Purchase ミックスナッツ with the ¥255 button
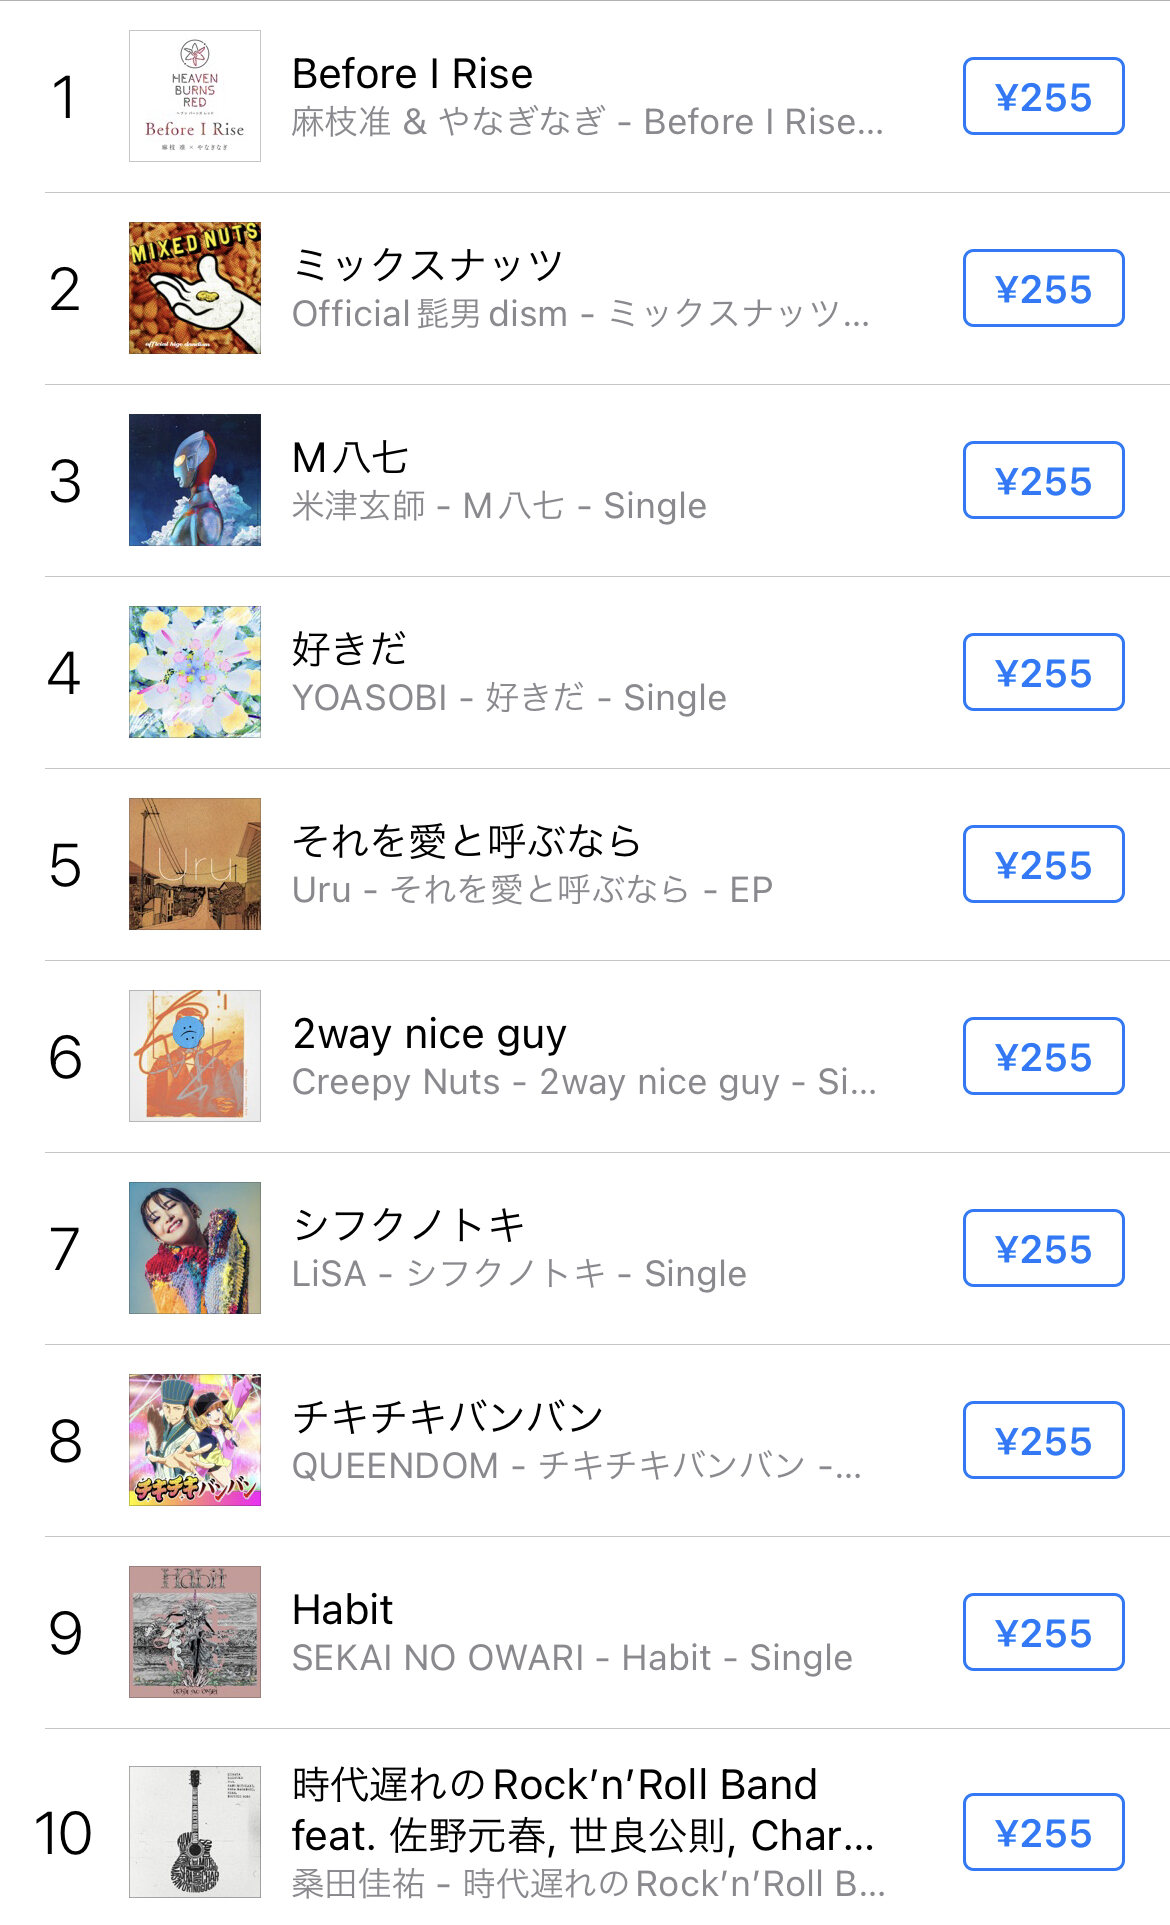Viewport: 1170px width, 1925px height. [x=1043, y=289]
